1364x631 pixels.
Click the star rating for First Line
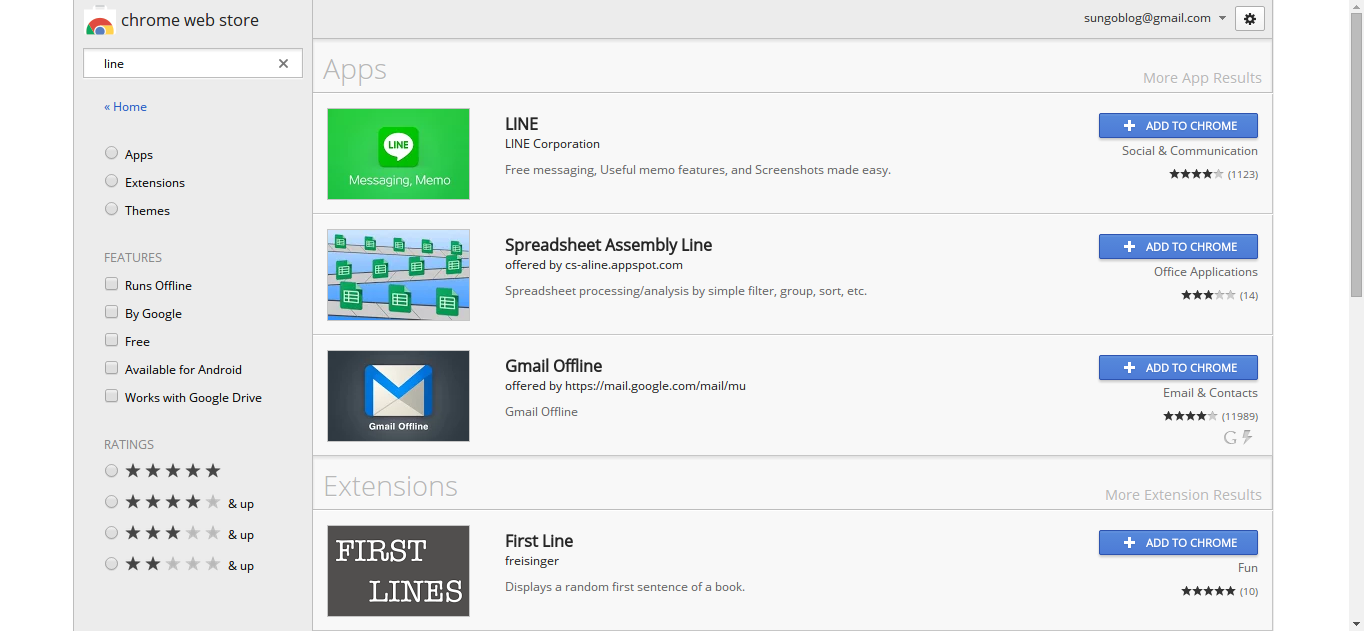(1208, 591)
